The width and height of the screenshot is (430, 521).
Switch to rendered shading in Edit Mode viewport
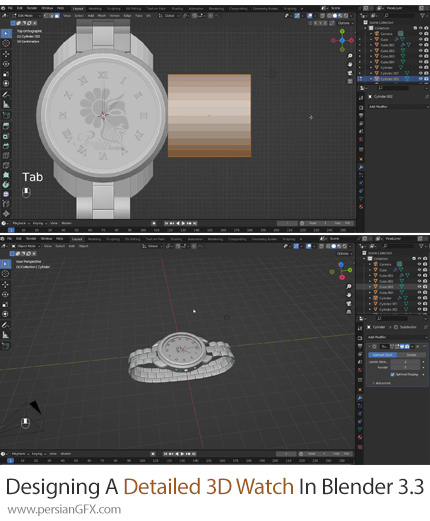pyautogui.click(x=346, y=15)
